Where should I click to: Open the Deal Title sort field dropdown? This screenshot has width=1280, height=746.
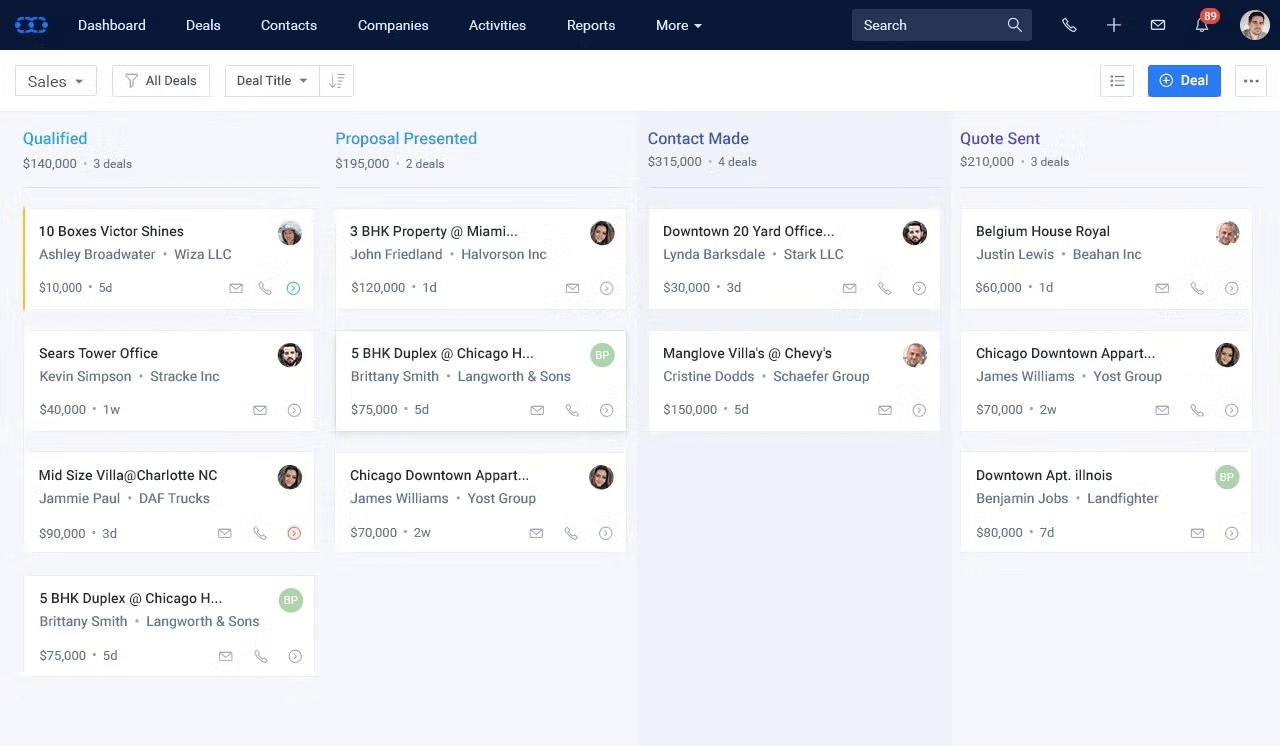pyautogui.click(x=270, y=80)
